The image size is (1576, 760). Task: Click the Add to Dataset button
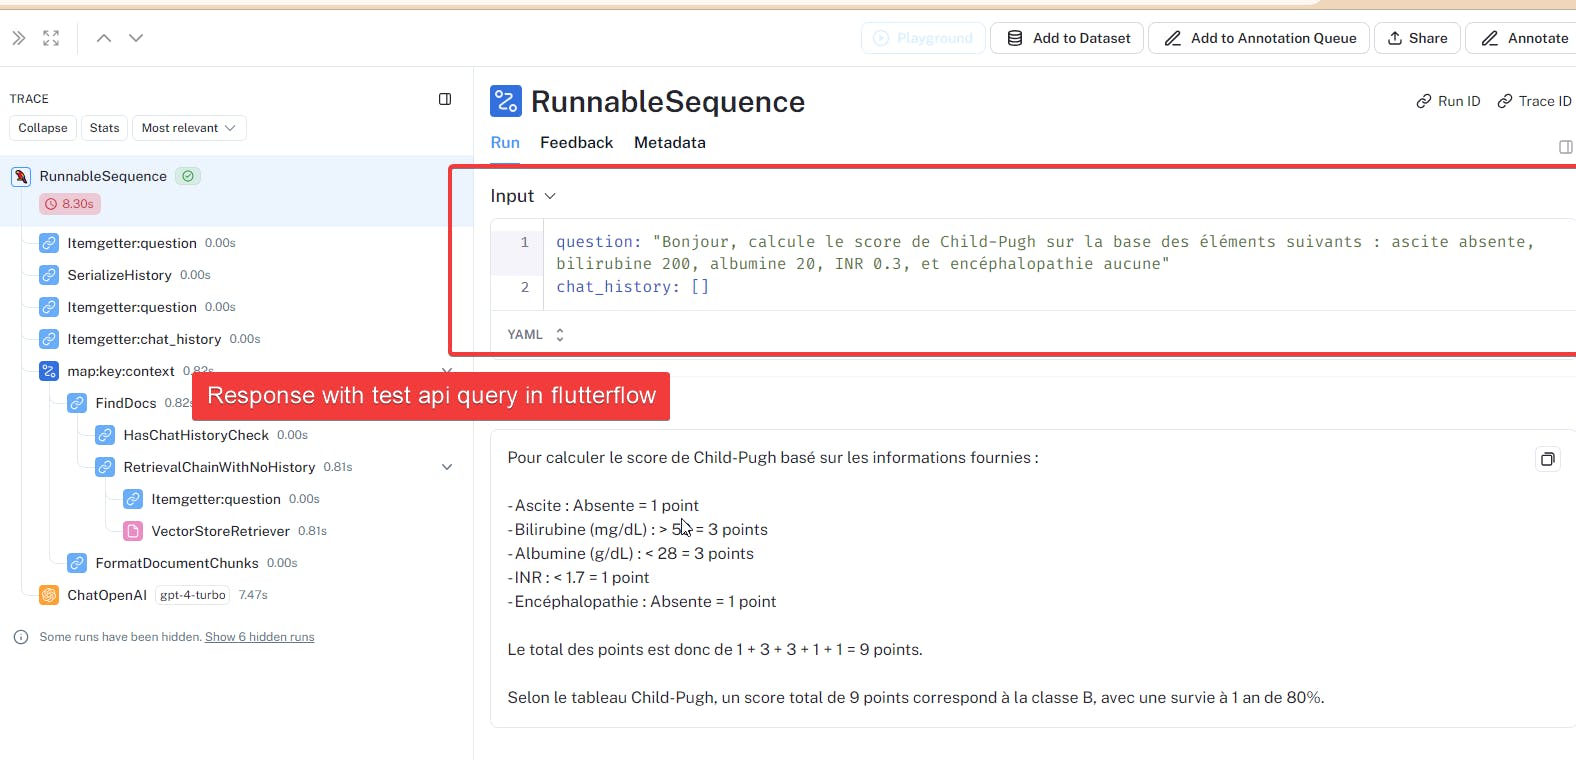(x=1067, y=38)
